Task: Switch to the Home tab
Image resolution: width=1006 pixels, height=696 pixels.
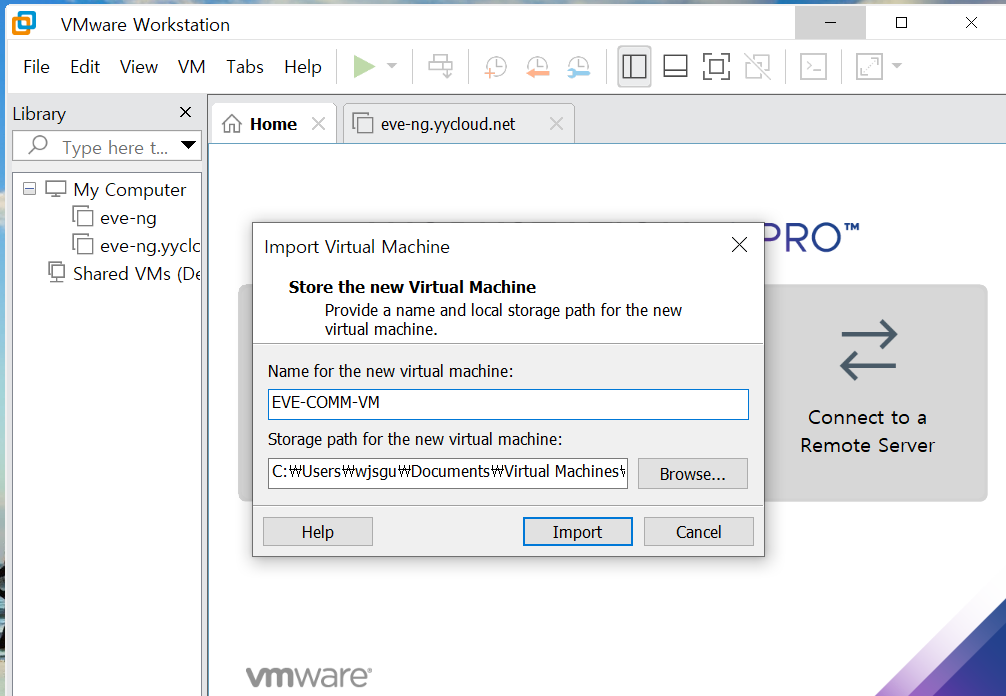Action: coord(273,124)
